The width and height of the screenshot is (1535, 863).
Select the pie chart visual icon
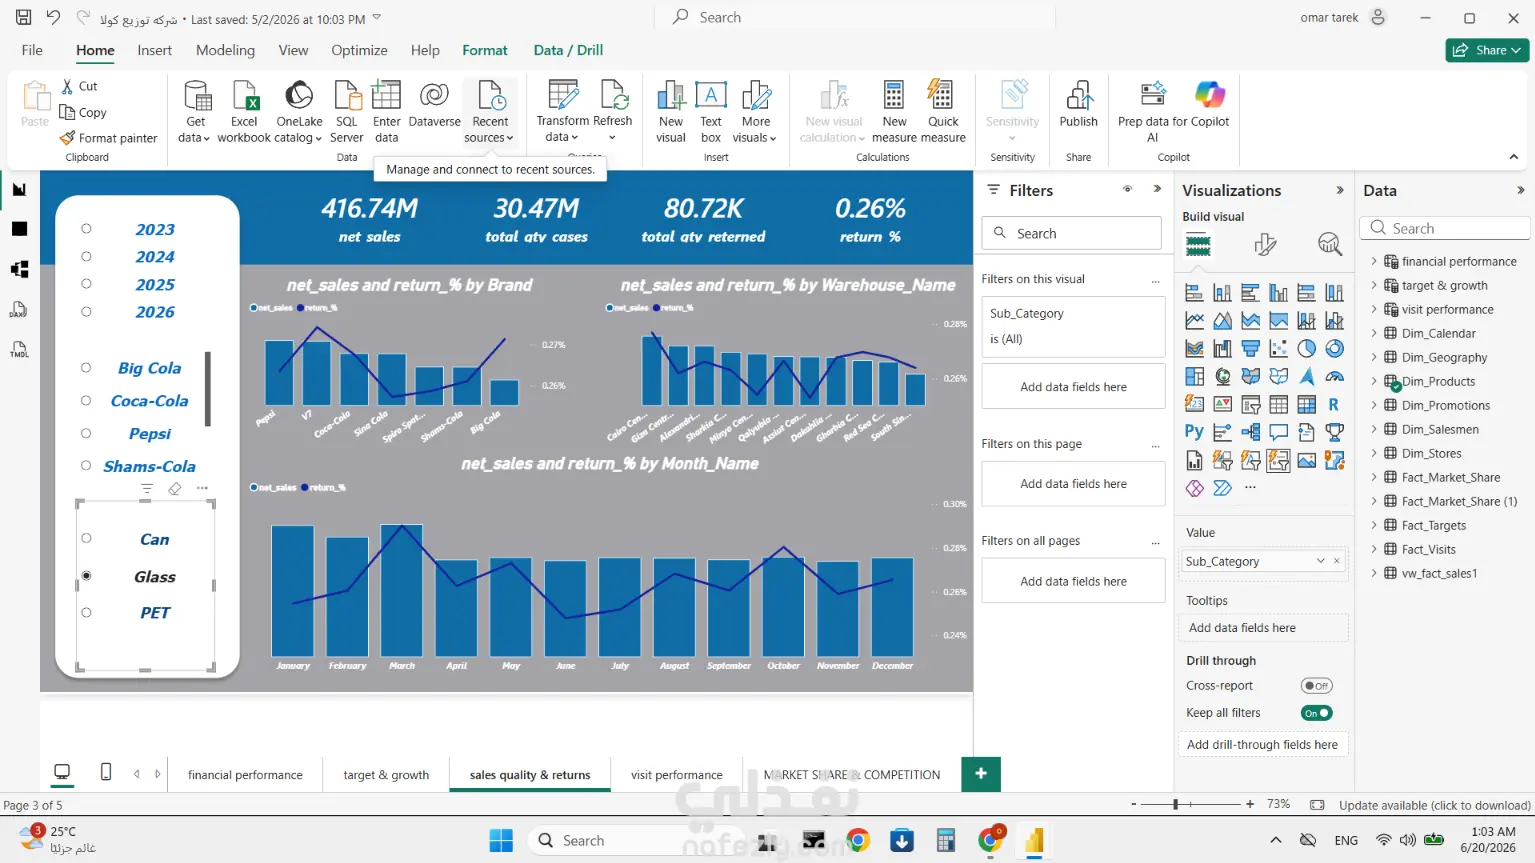[x=1306, y=349]
